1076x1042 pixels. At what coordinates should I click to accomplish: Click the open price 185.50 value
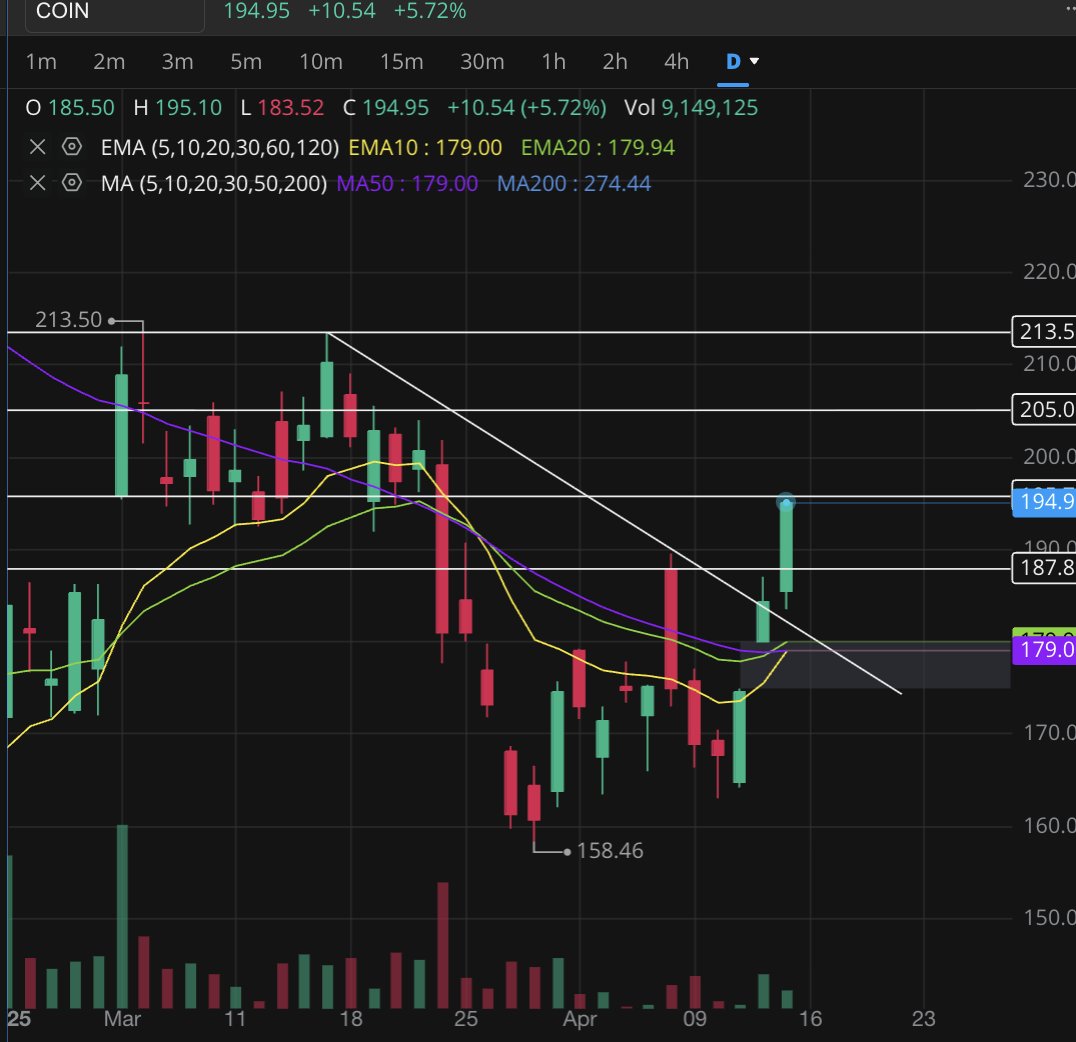[x=81, y=108]
